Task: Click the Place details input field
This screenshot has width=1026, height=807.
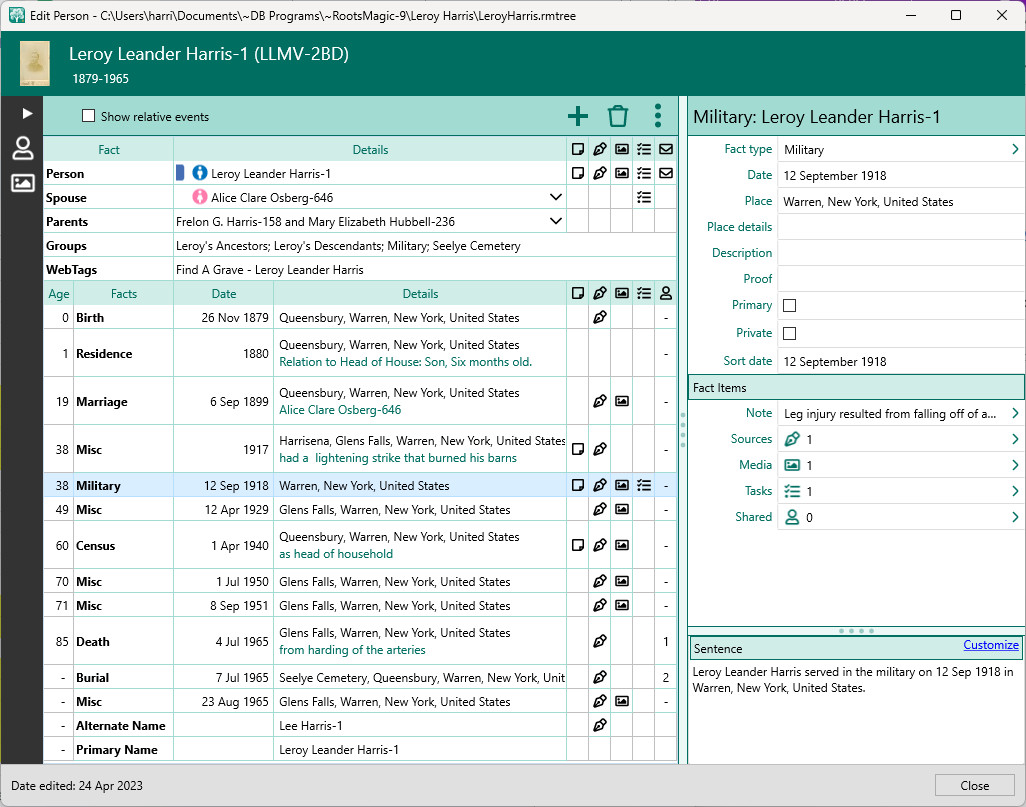Action: click(x=900, y=227)
